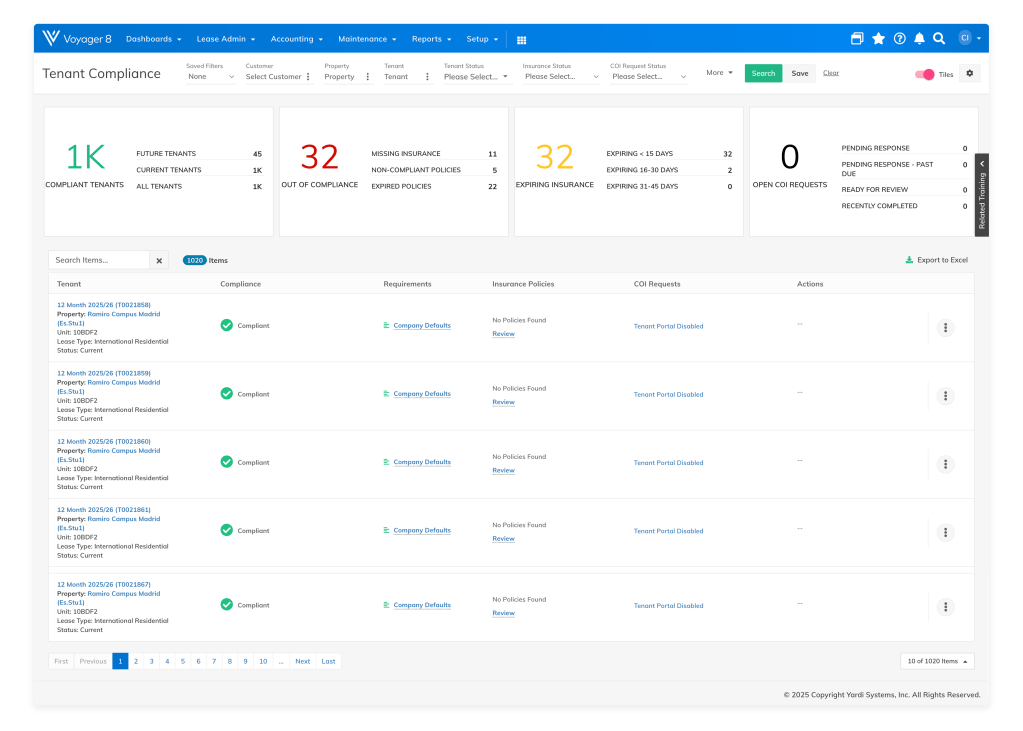Open the actions menu for the first tenant row
The image size is (1023, 731).
click(944, 327)
